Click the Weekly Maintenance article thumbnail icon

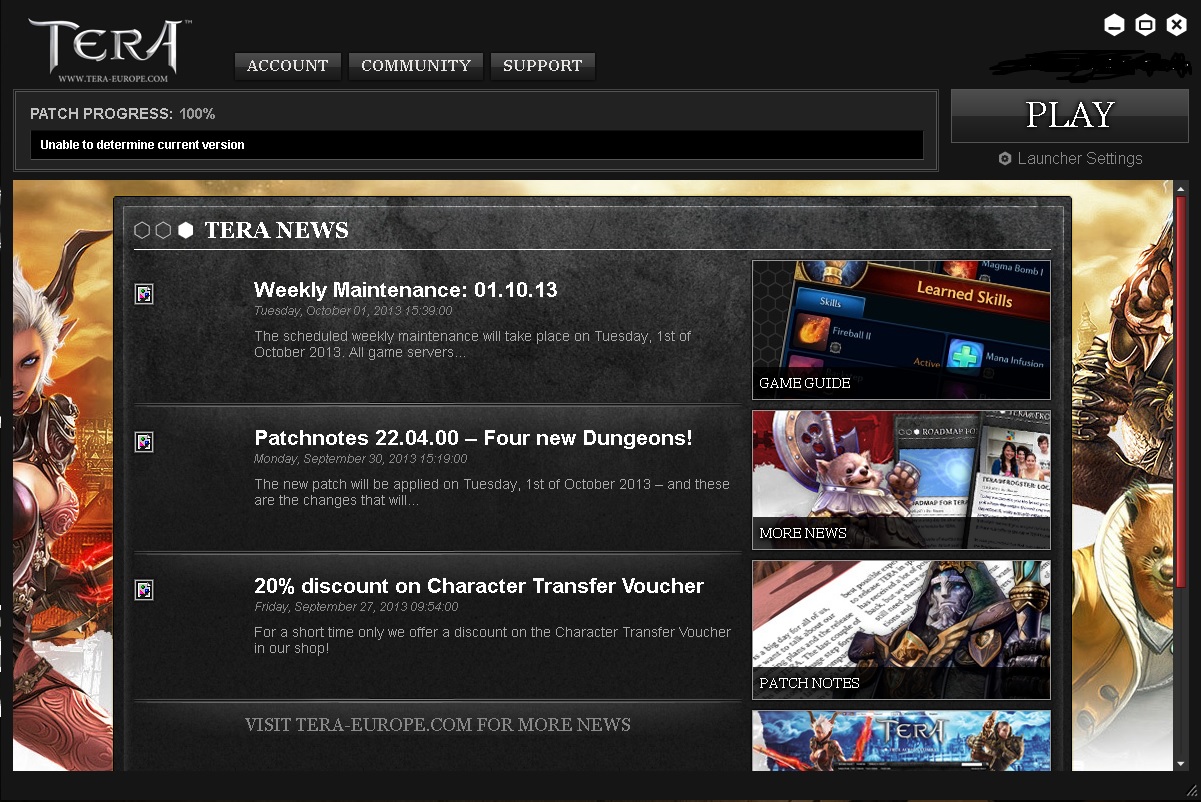[144, 293]
